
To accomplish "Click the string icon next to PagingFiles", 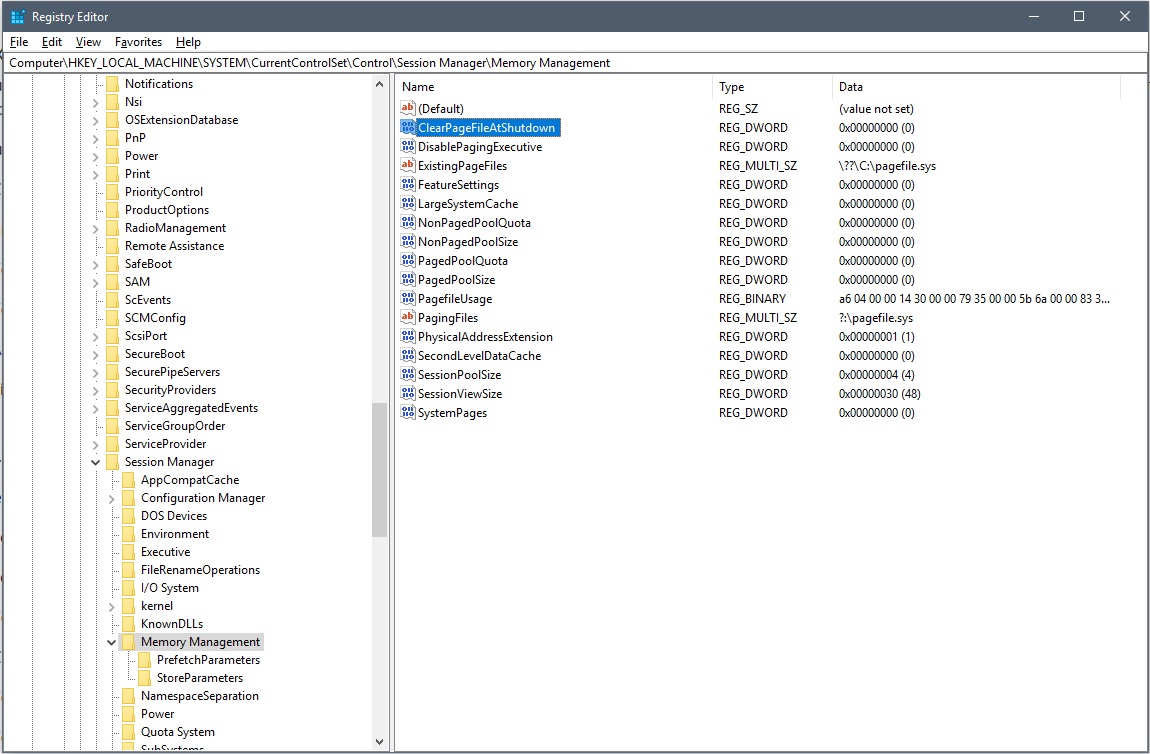I will 408,318.
